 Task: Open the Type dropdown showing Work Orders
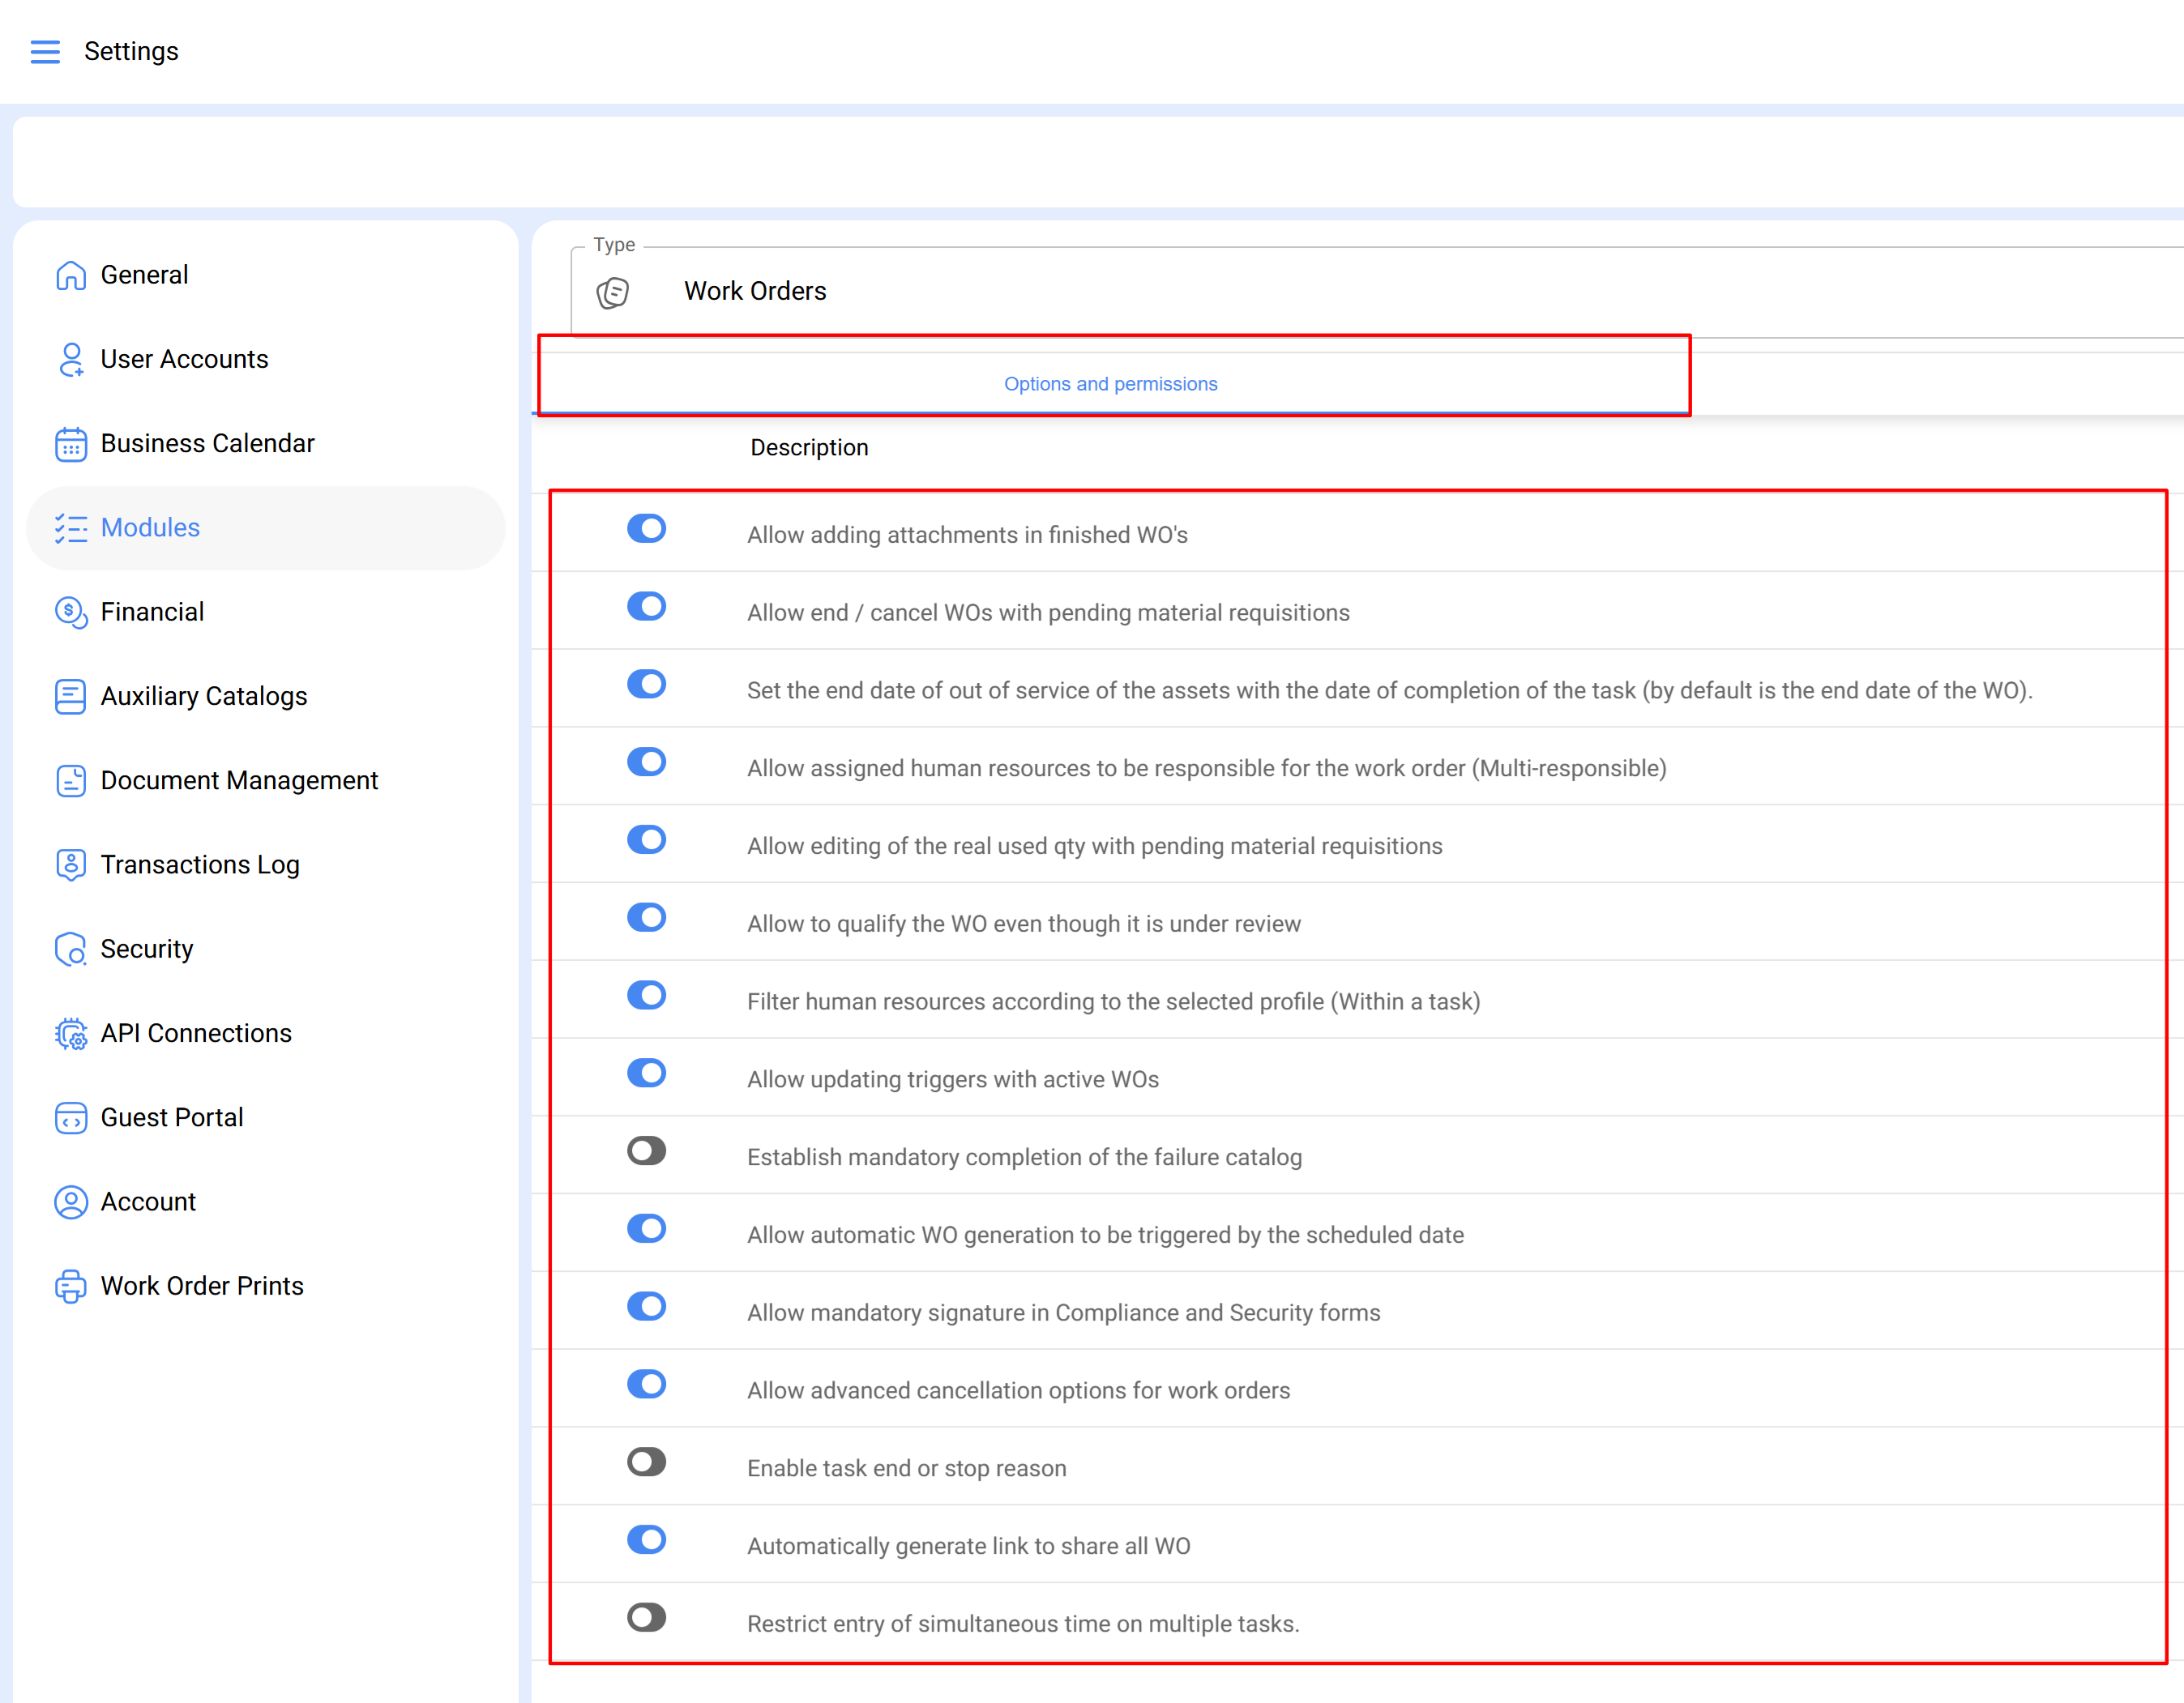pyautogui.click(x=1300, y=291)
